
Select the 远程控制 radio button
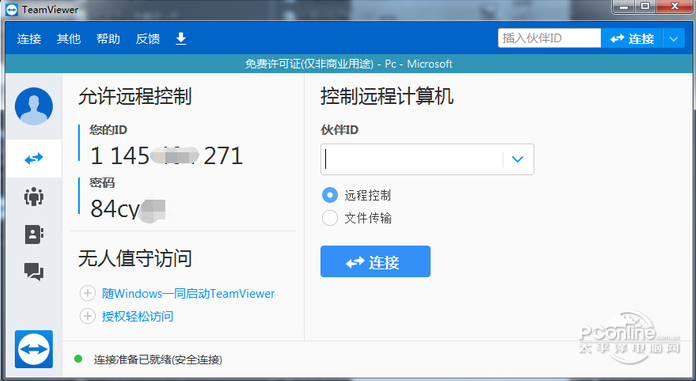pos(330,195)
